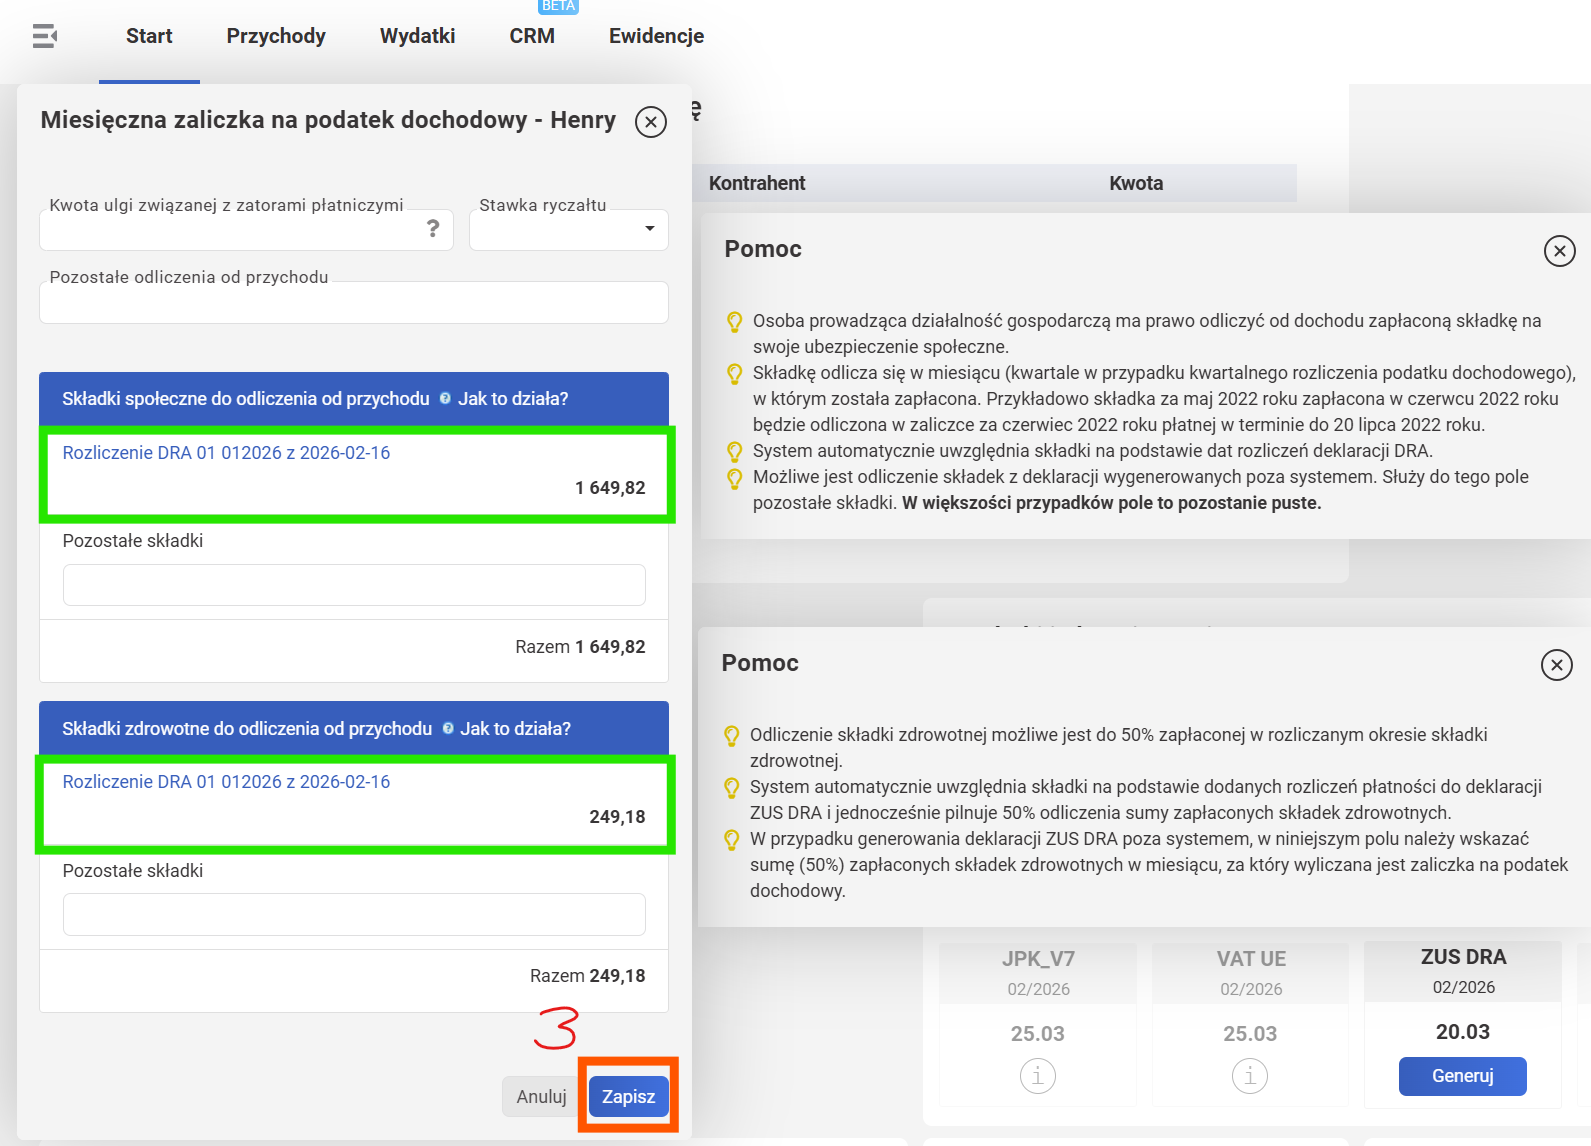Close the upper Pomoc help panel

tap(1559, 251)
